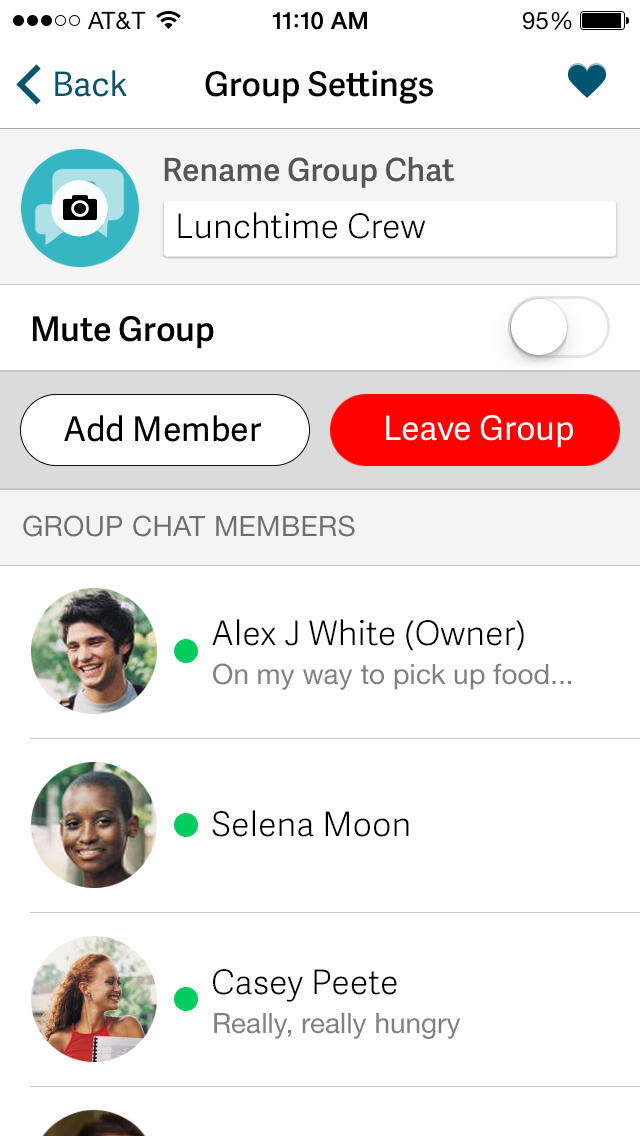This screenshot has height=1136, width=640.
Task: Tap the Back text link
Action: (90, 85)
